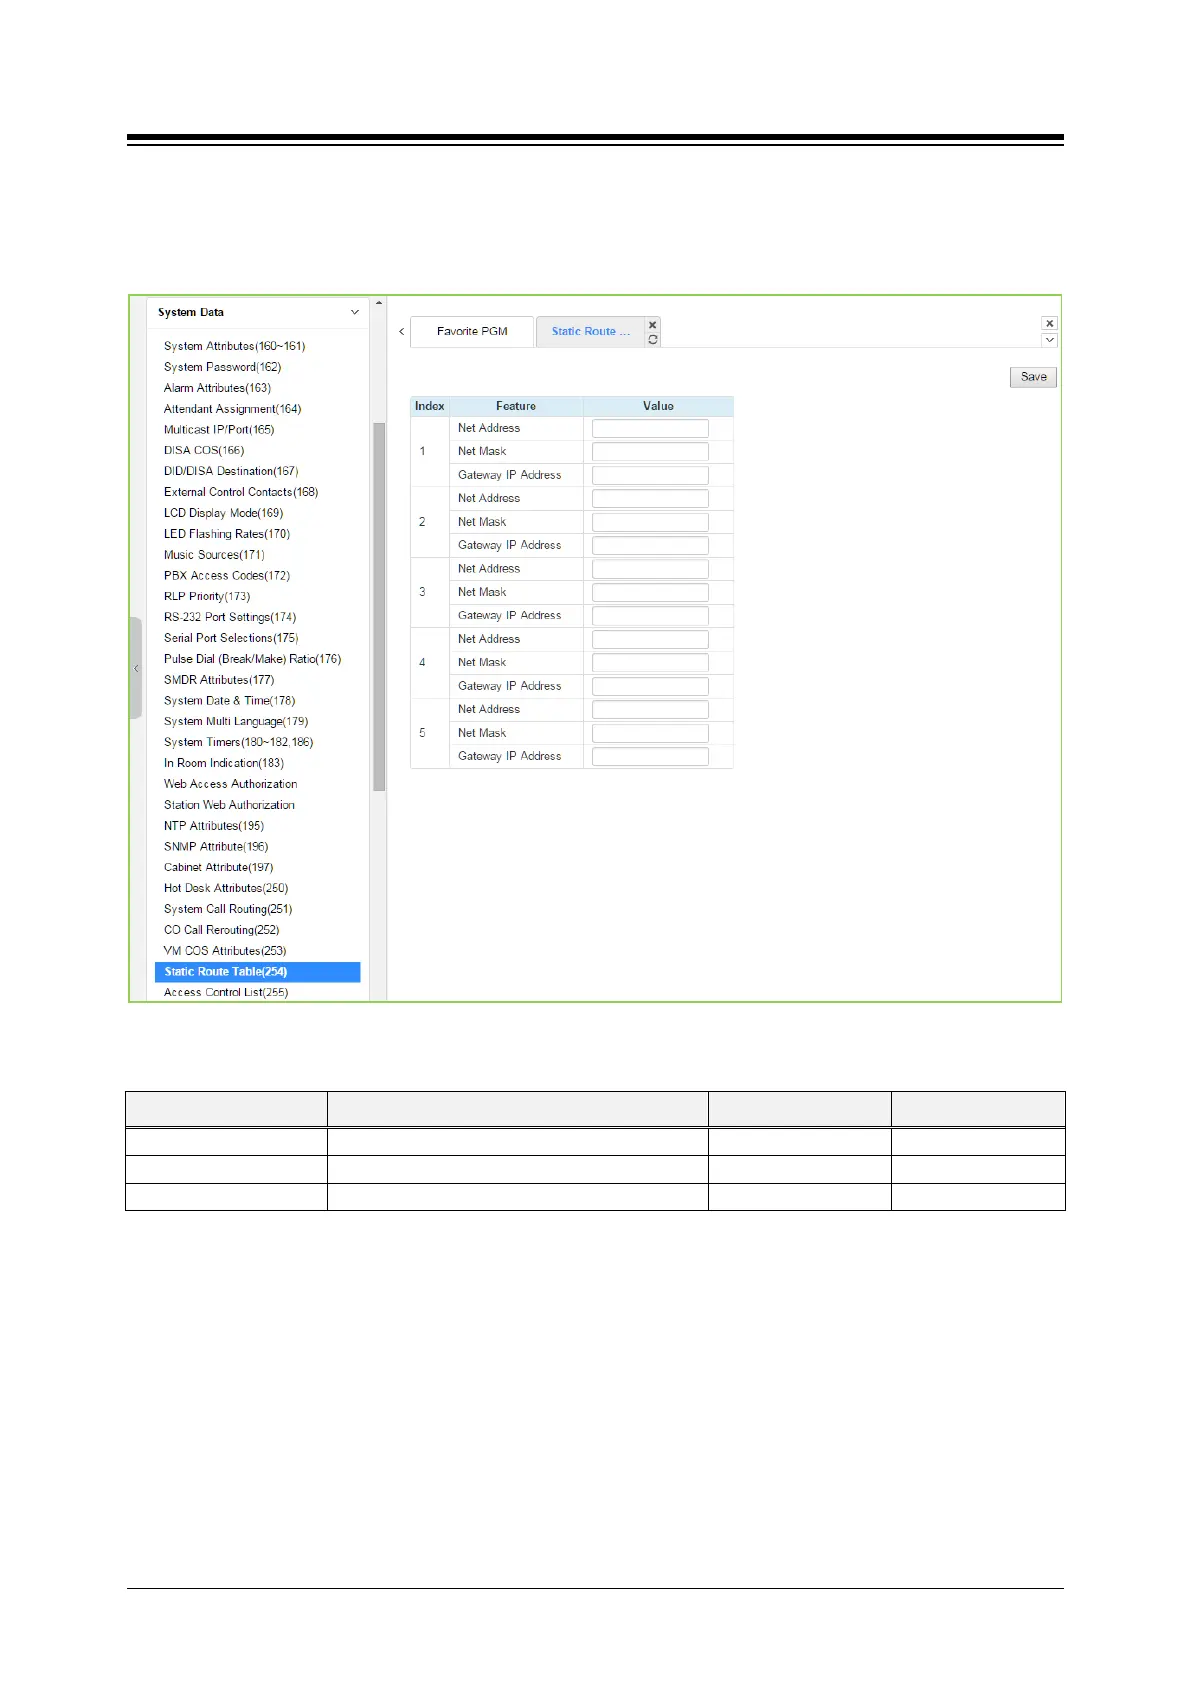This screenshot has height=1684, width=1191.
Task: Open CO Call Rerouting(252)
Action: (221, 930)
